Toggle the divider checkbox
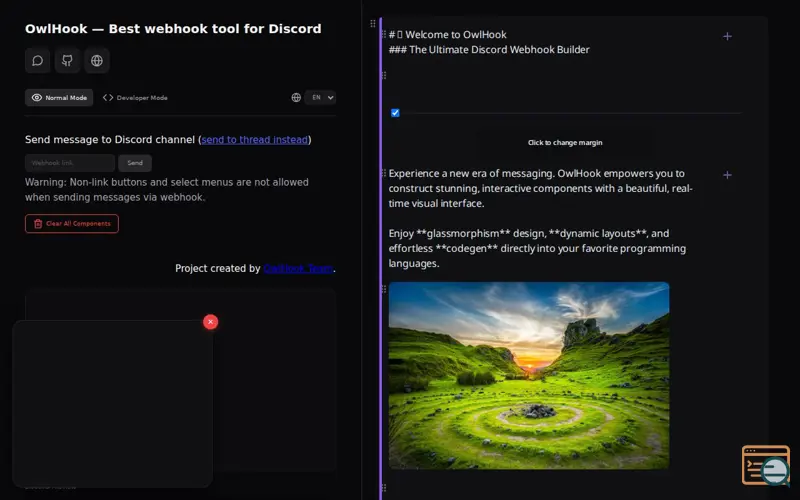Image resolution: width=800 pixels, height=500 pixels. click(395, 113)
